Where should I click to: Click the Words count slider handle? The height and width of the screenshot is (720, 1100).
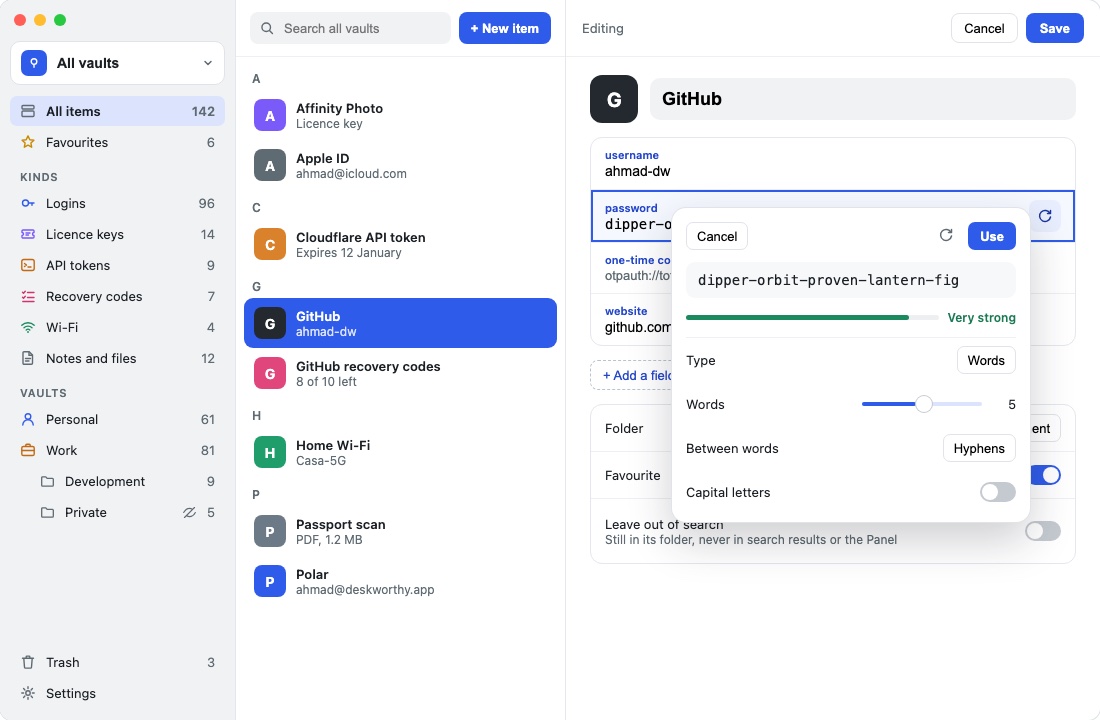tap(923, 404)
